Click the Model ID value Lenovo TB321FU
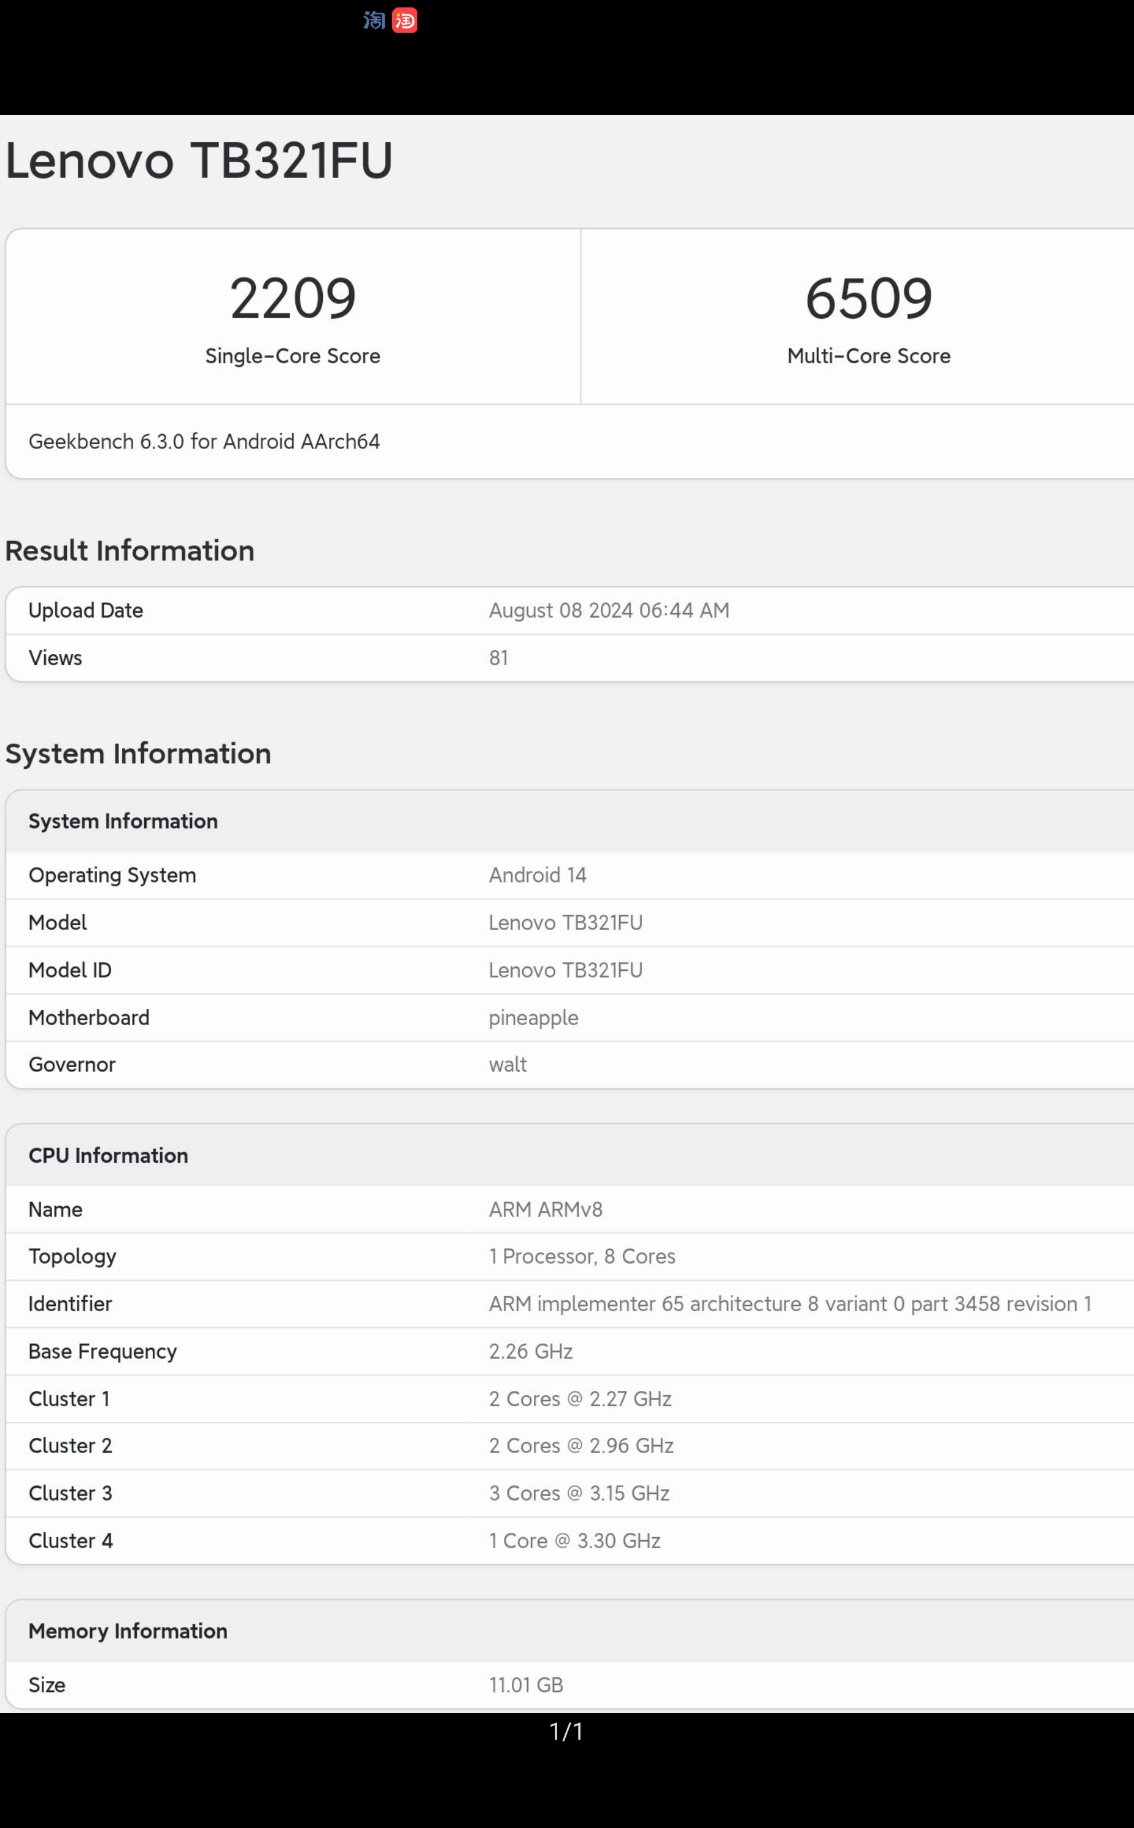 (x=565, y=970)
